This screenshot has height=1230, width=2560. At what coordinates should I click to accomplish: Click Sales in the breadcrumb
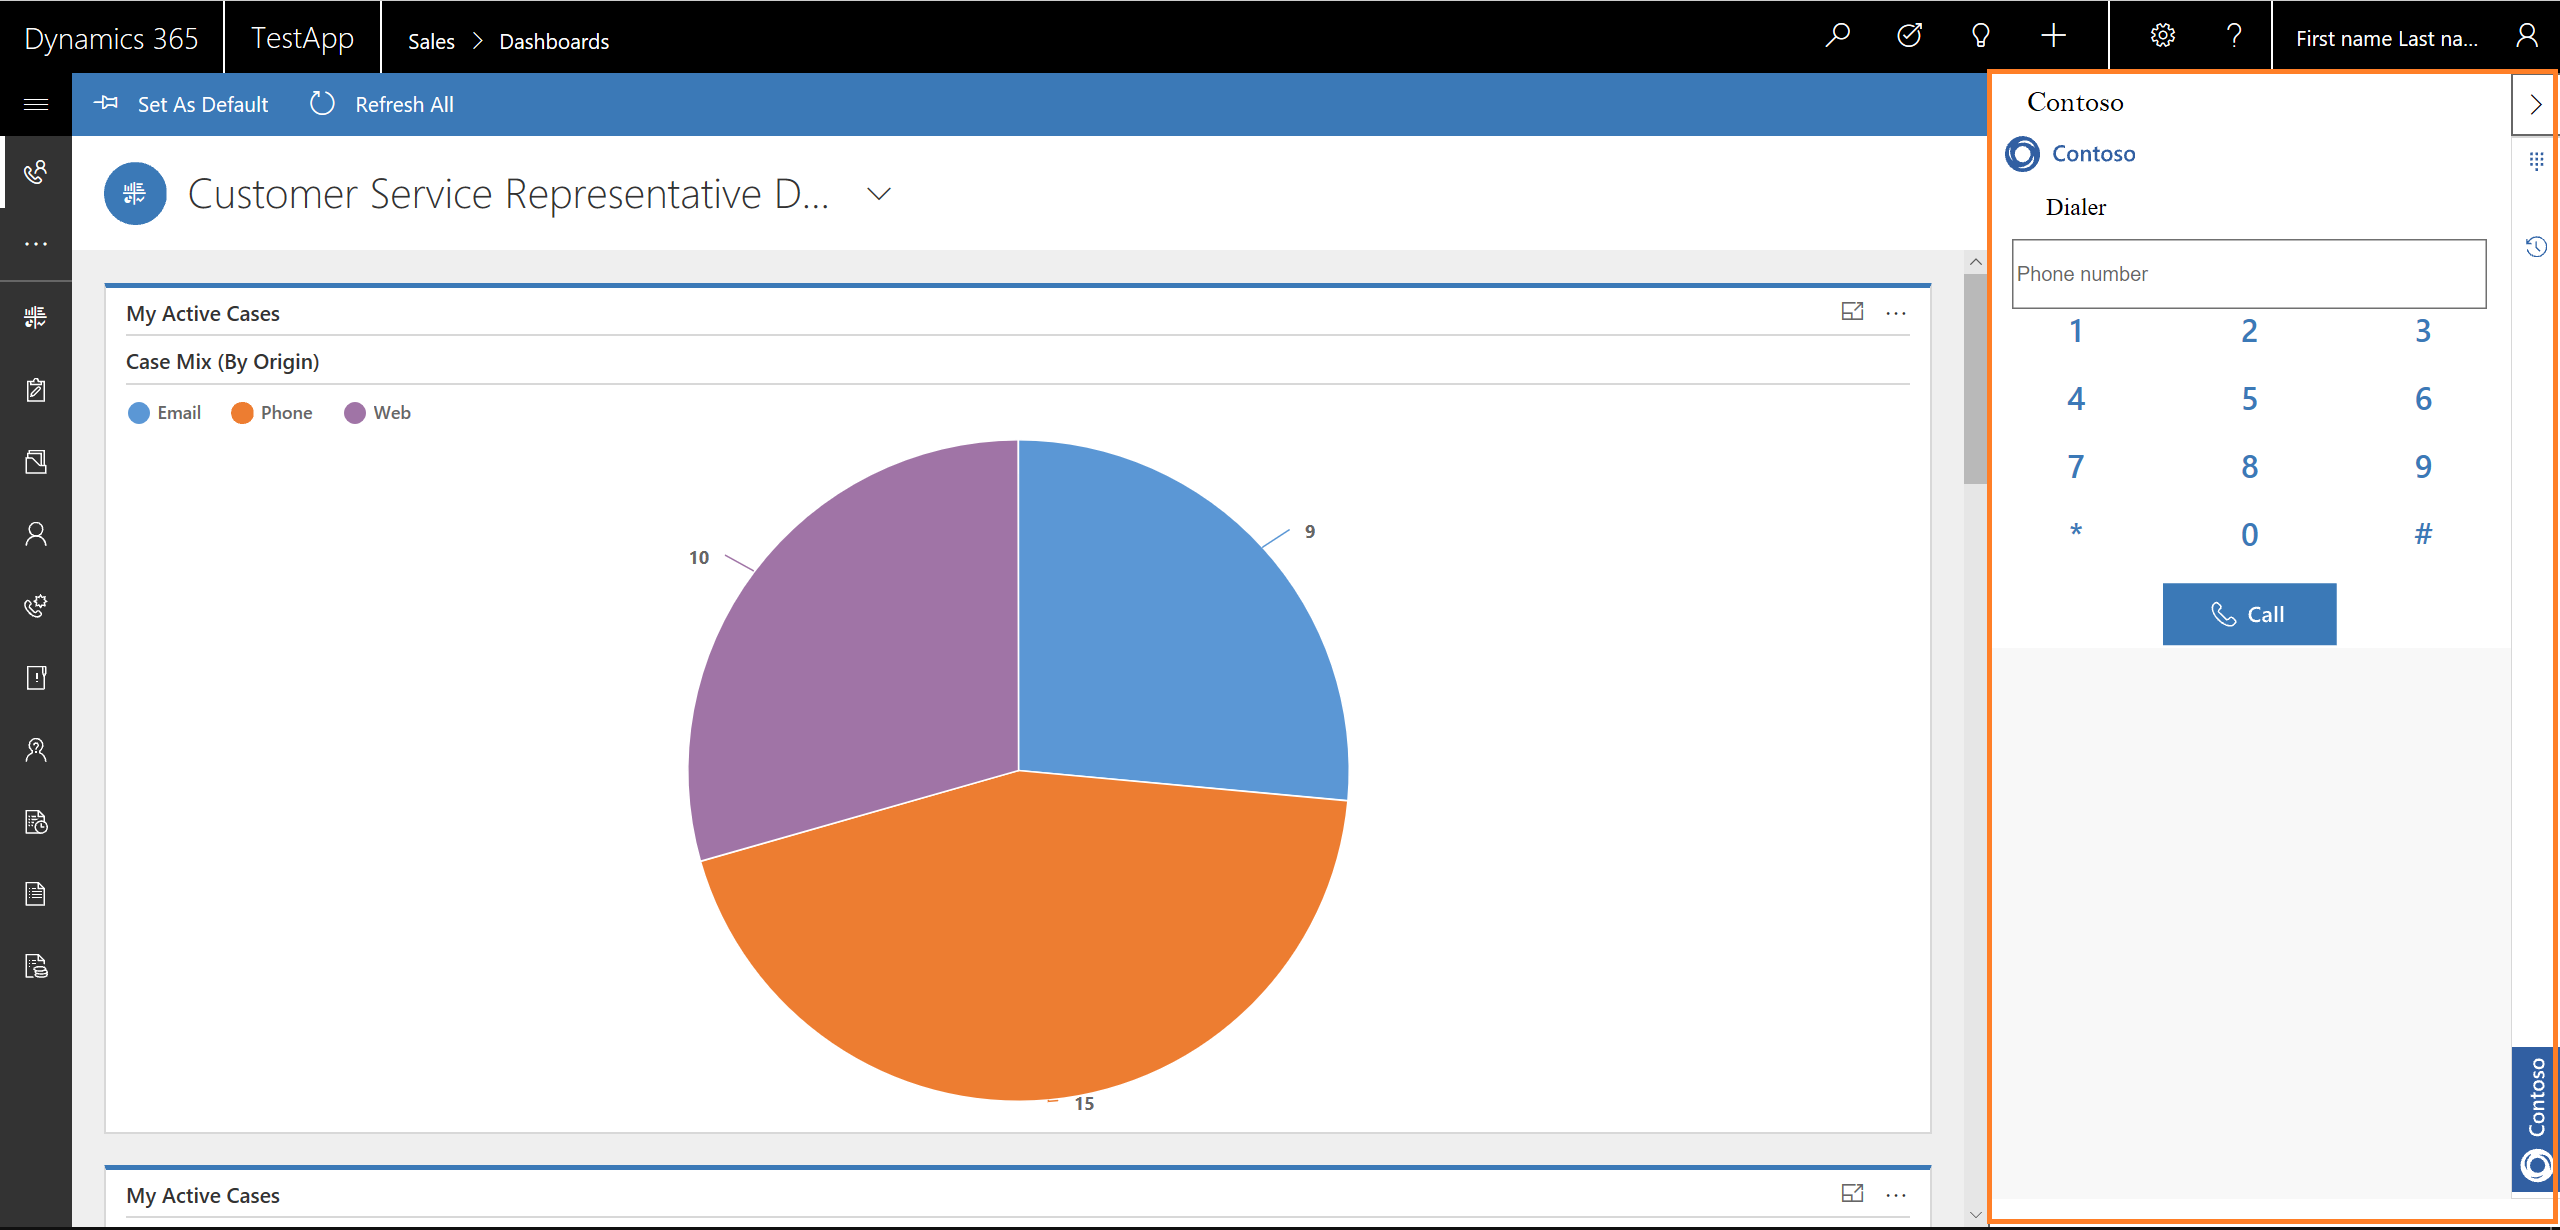431,41
